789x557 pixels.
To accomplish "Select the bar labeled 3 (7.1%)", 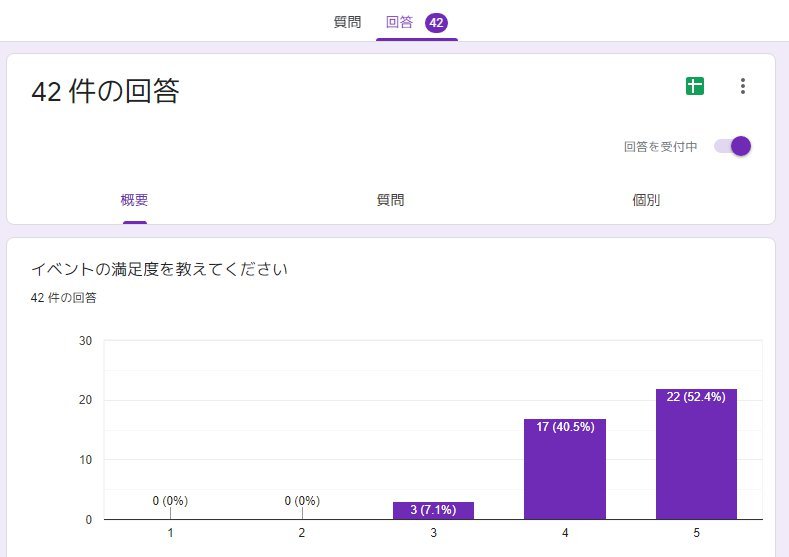I will pyautogui.click(x=433, y=510).
